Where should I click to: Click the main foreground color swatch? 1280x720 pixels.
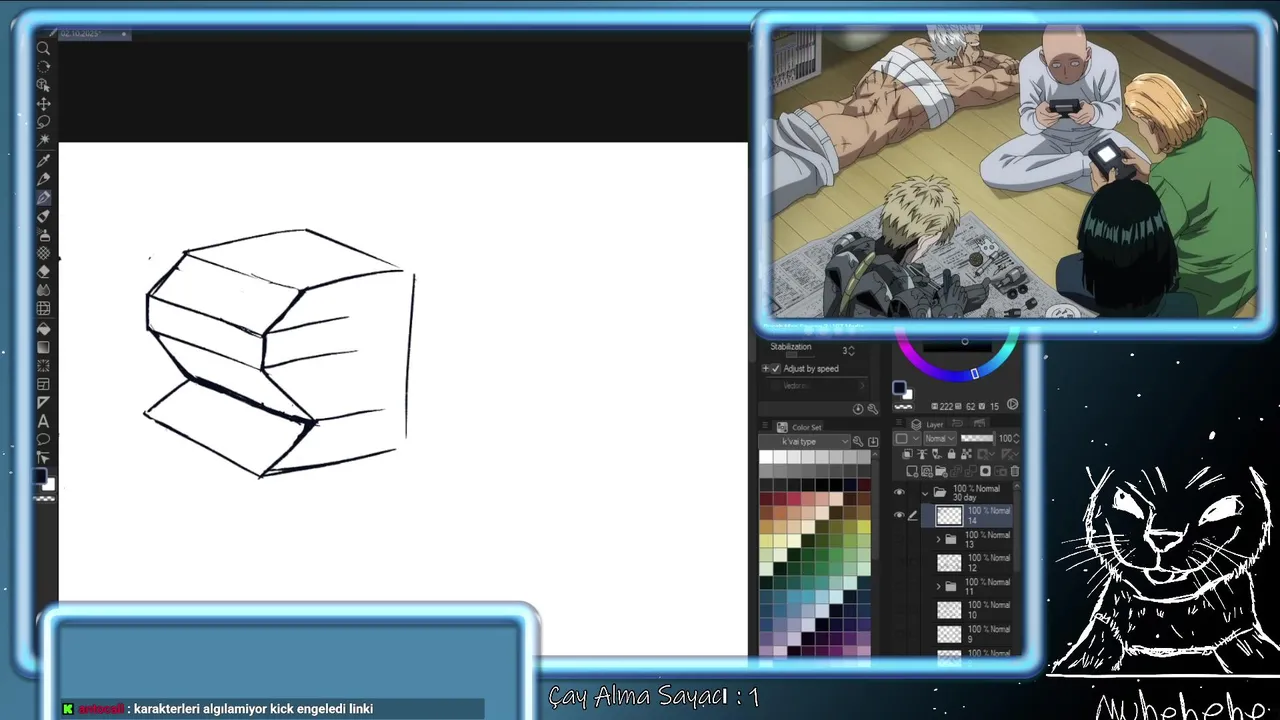(x=898, y=387)
